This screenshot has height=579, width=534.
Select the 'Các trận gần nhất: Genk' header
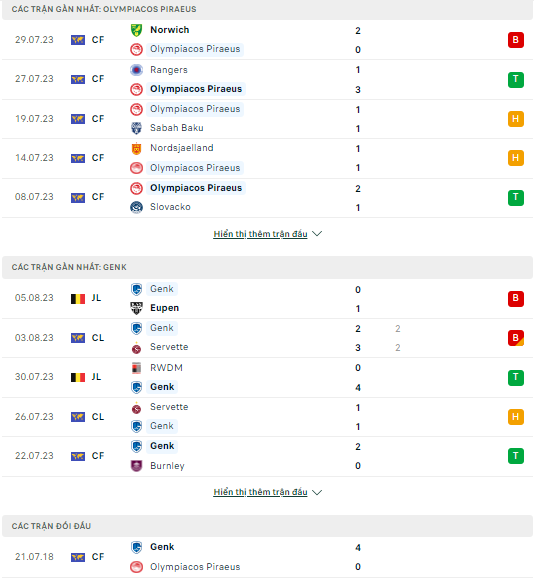(x=267, y=267)
